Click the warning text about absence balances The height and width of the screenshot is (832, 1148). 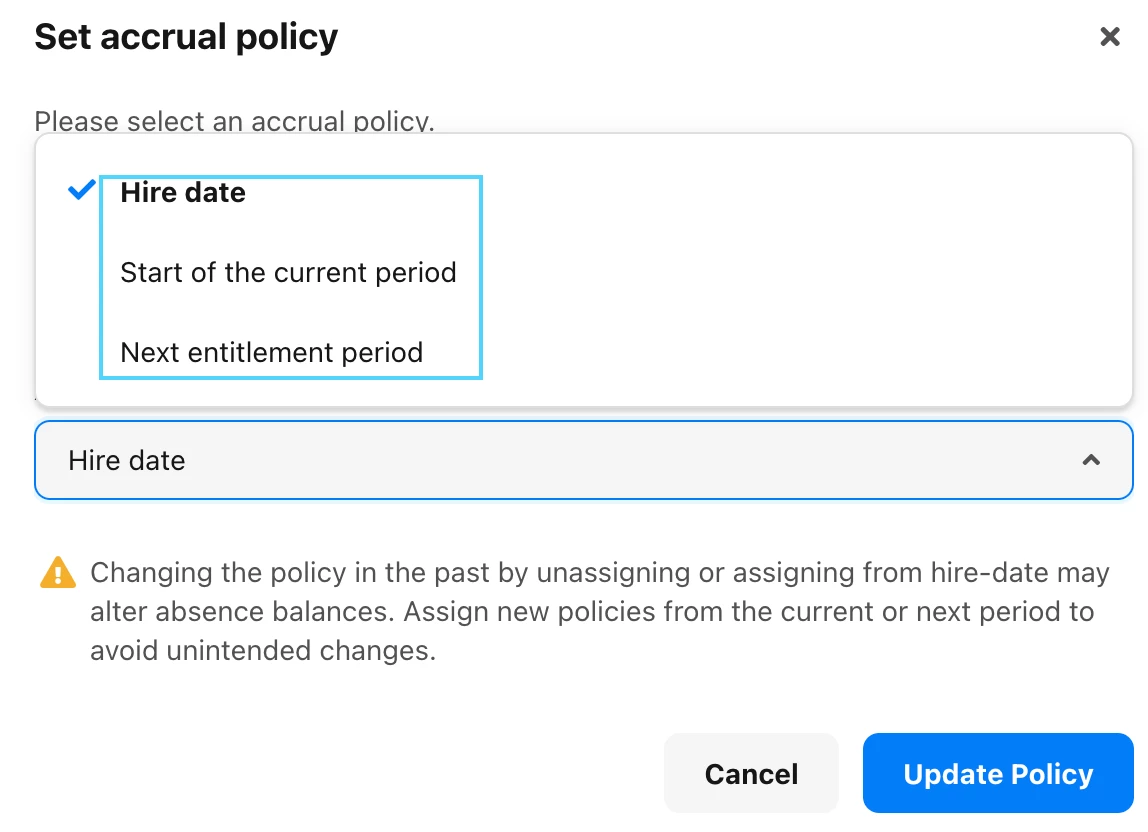[x=600, y=612]
